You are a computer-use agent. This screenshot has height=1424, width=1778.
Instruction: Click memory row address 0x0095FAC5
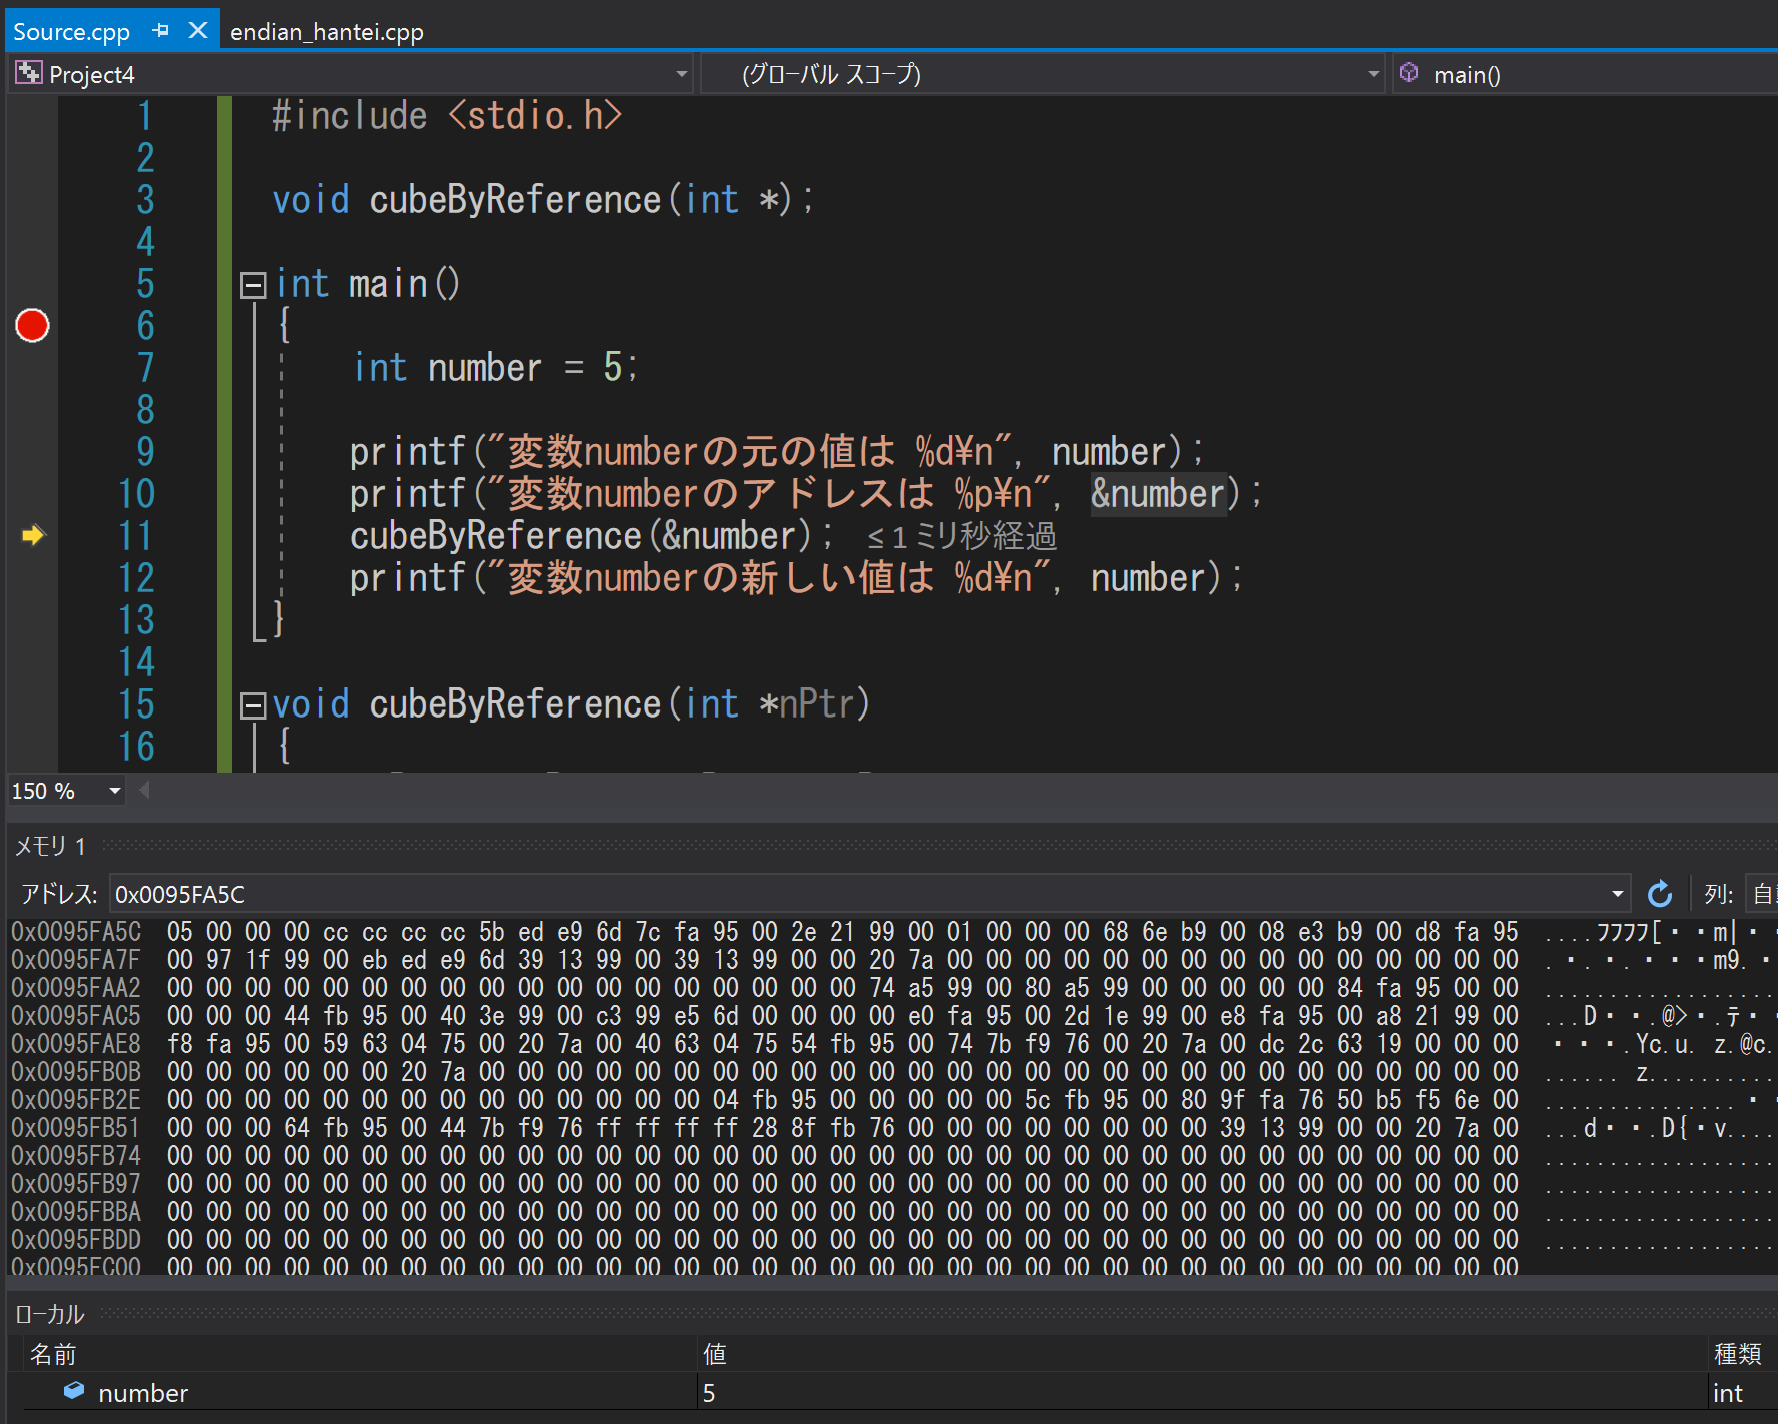coord(76,1016)
